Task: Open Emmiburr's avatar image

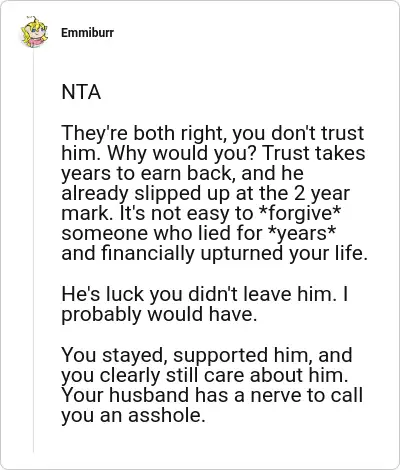Action: pyautogui.click(x=34, y=32)
